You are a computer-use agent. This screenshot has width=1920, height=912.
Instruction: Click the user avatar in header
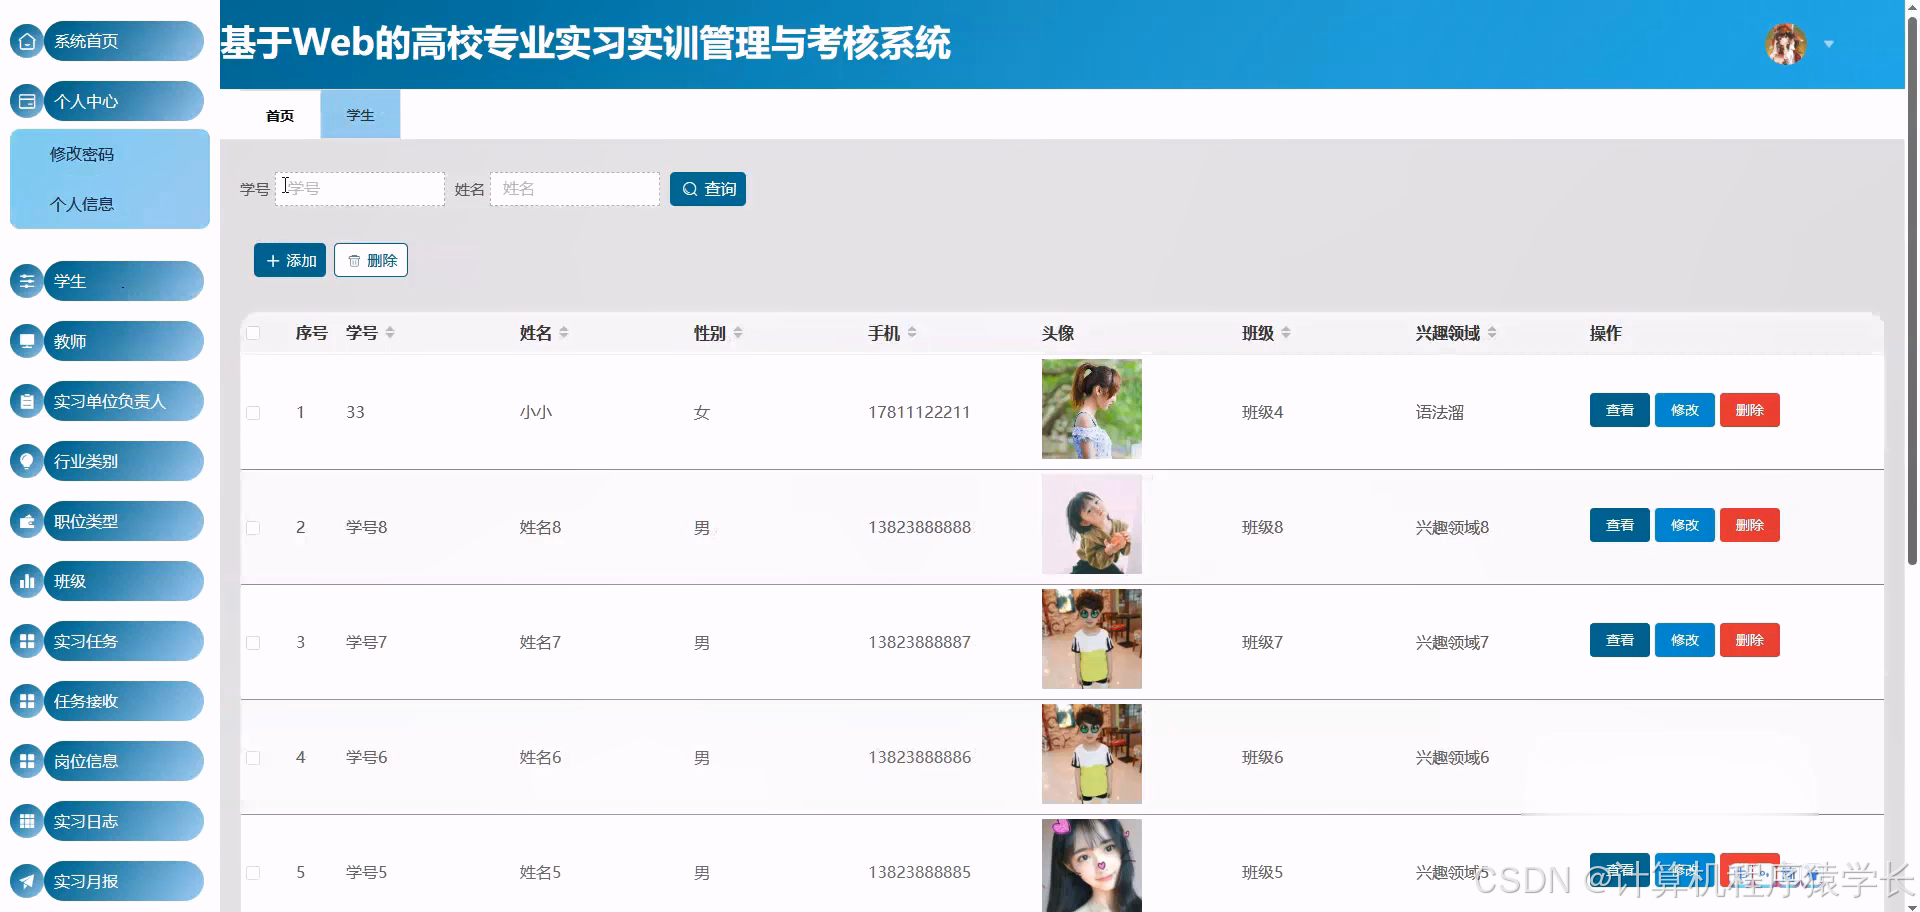click(1786, 44)
